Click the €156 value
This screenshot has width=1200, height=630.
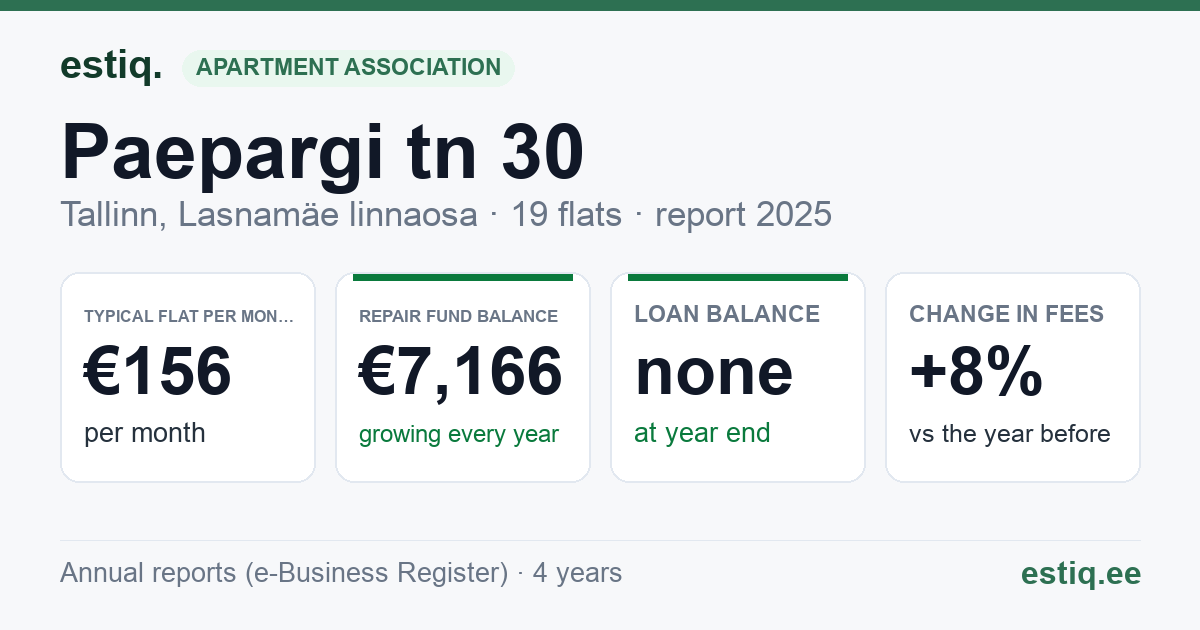click(x=158, y=372)
